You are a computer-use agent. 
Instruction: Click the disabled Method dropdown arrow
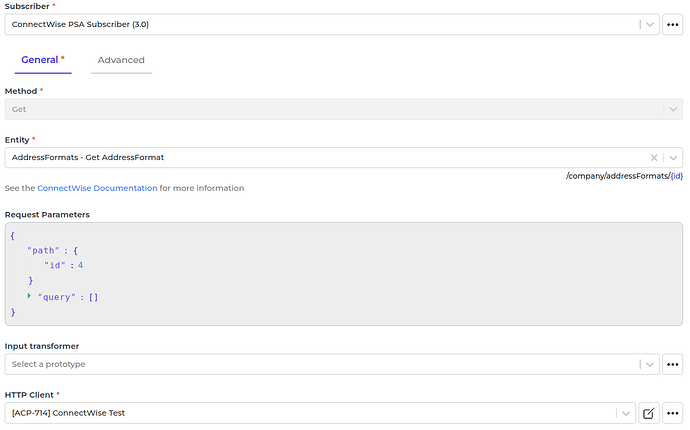673,109
